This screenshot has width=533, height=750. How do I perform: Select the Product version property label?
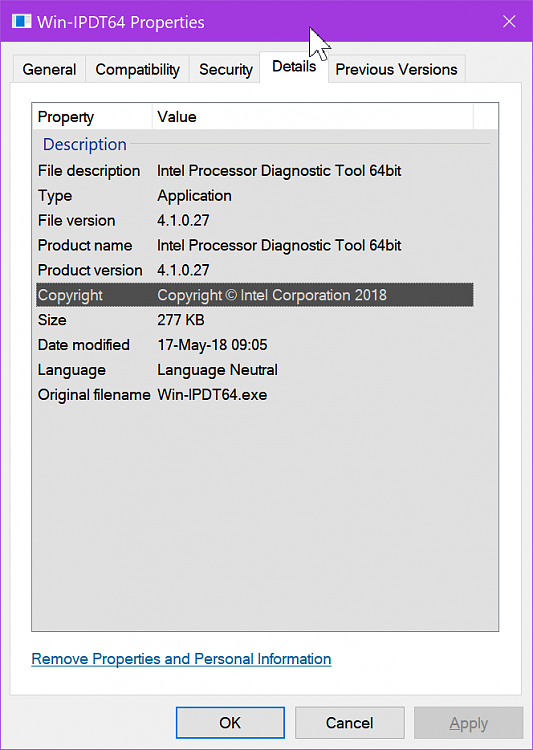point(90,270)
